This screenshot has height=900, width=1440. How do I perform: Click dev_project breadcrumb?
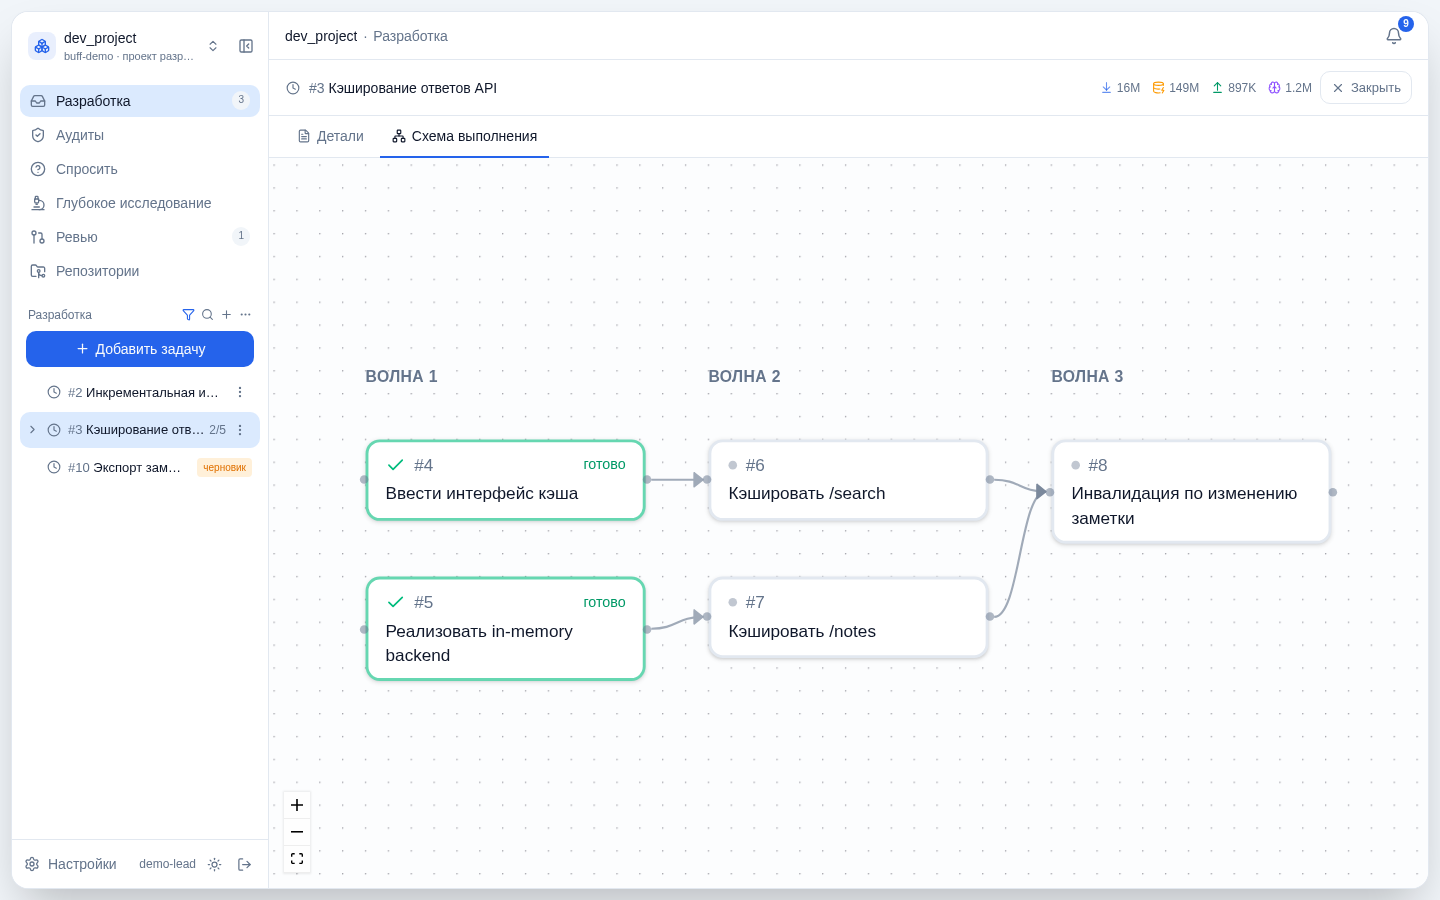click(x=321, y=36)
